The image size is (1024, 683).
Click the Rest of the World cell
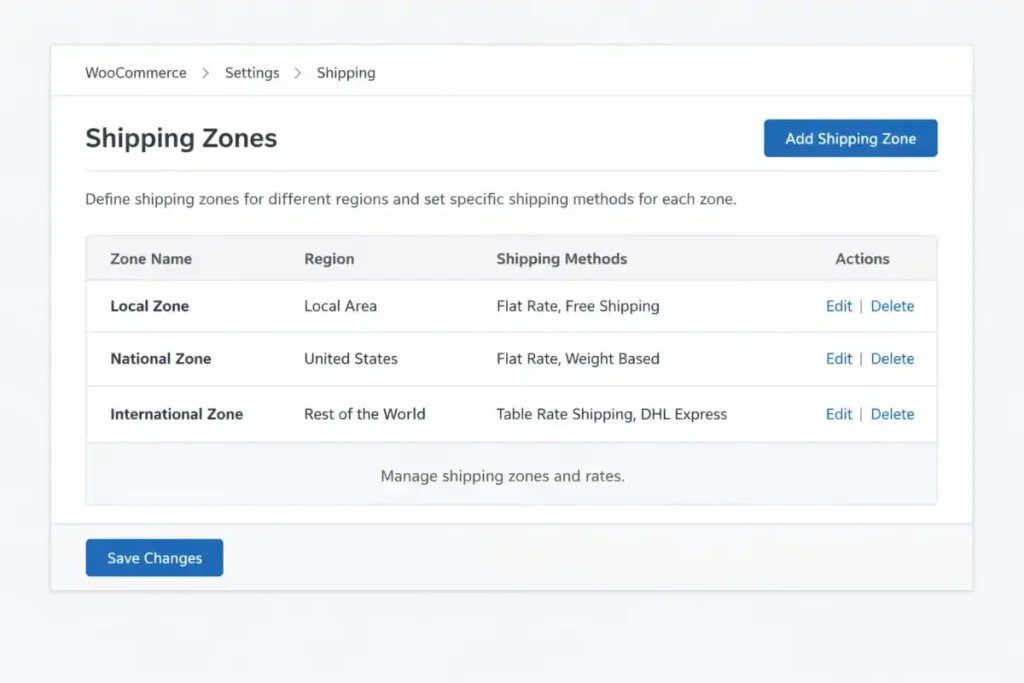[x=364, y=414]
